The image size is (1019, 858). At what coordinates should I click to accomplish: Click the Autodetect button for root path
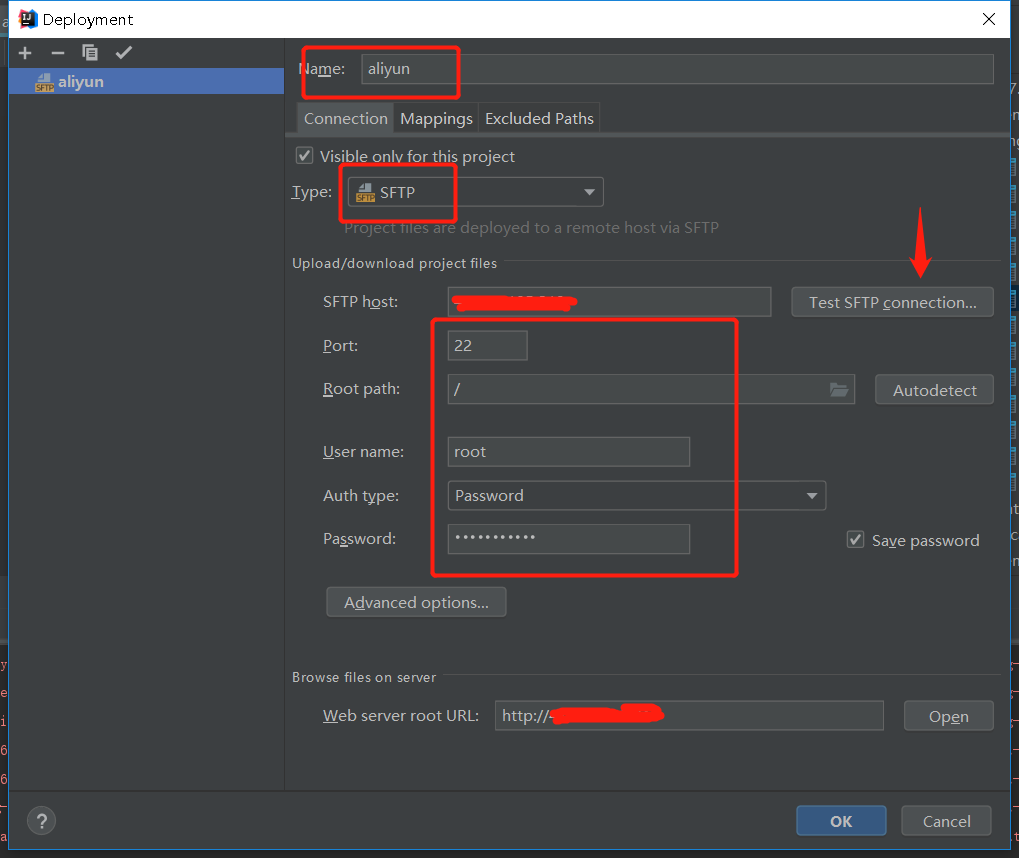933,389
